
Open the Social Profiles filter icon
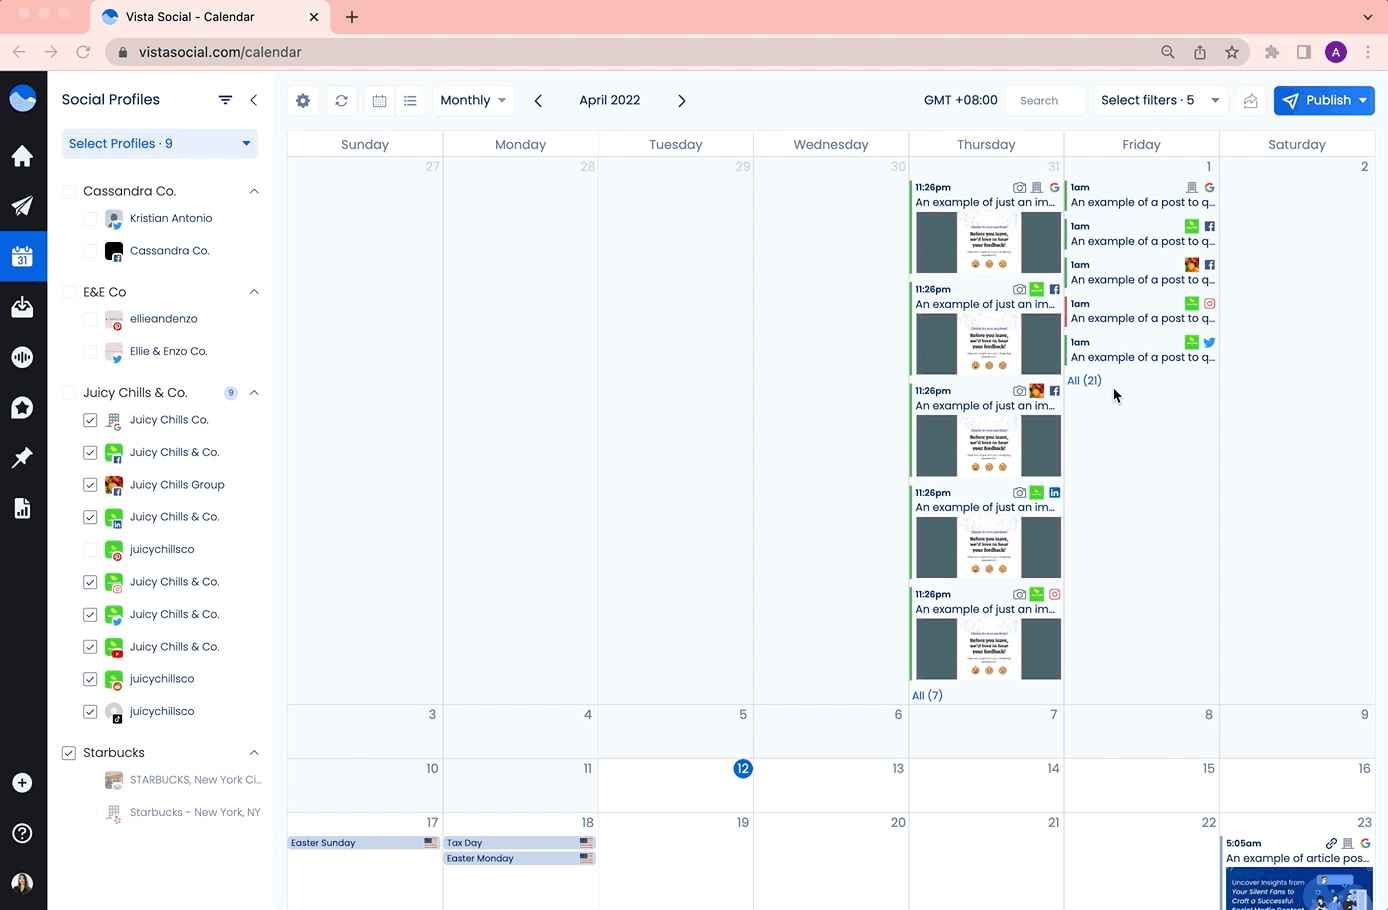pos(225,100)
